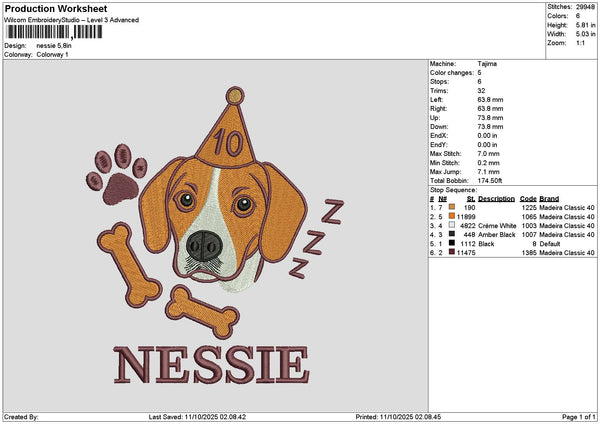Click the NESSIE embroidered text
Screen dimensions: 600x424
pyautogui.click(x=213, y=364)
